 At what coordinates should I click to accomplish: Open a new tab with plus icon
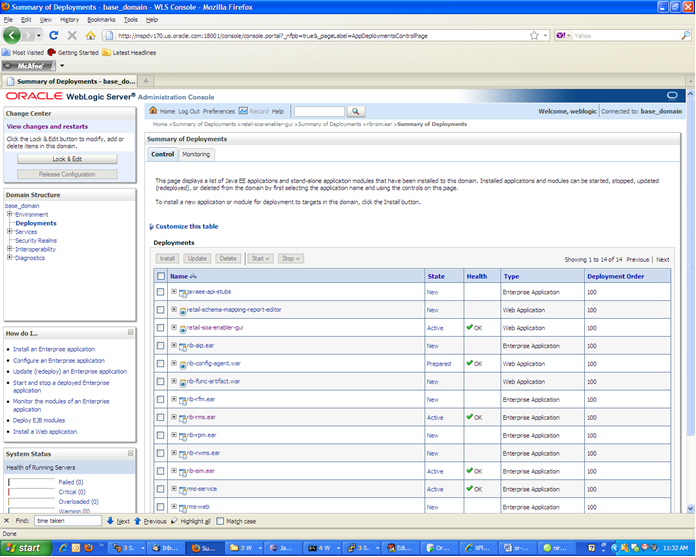pos(146,81)
